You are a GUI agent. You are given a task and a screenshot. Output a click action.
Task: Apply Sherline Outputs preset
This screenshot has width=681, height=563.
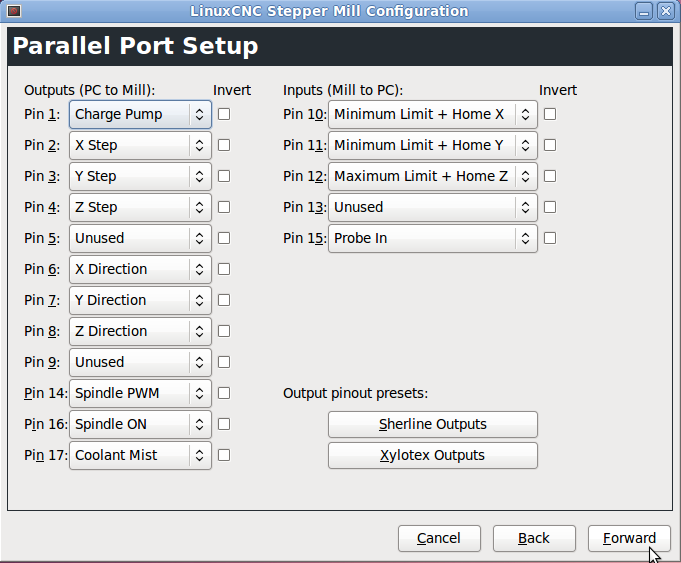433,424
